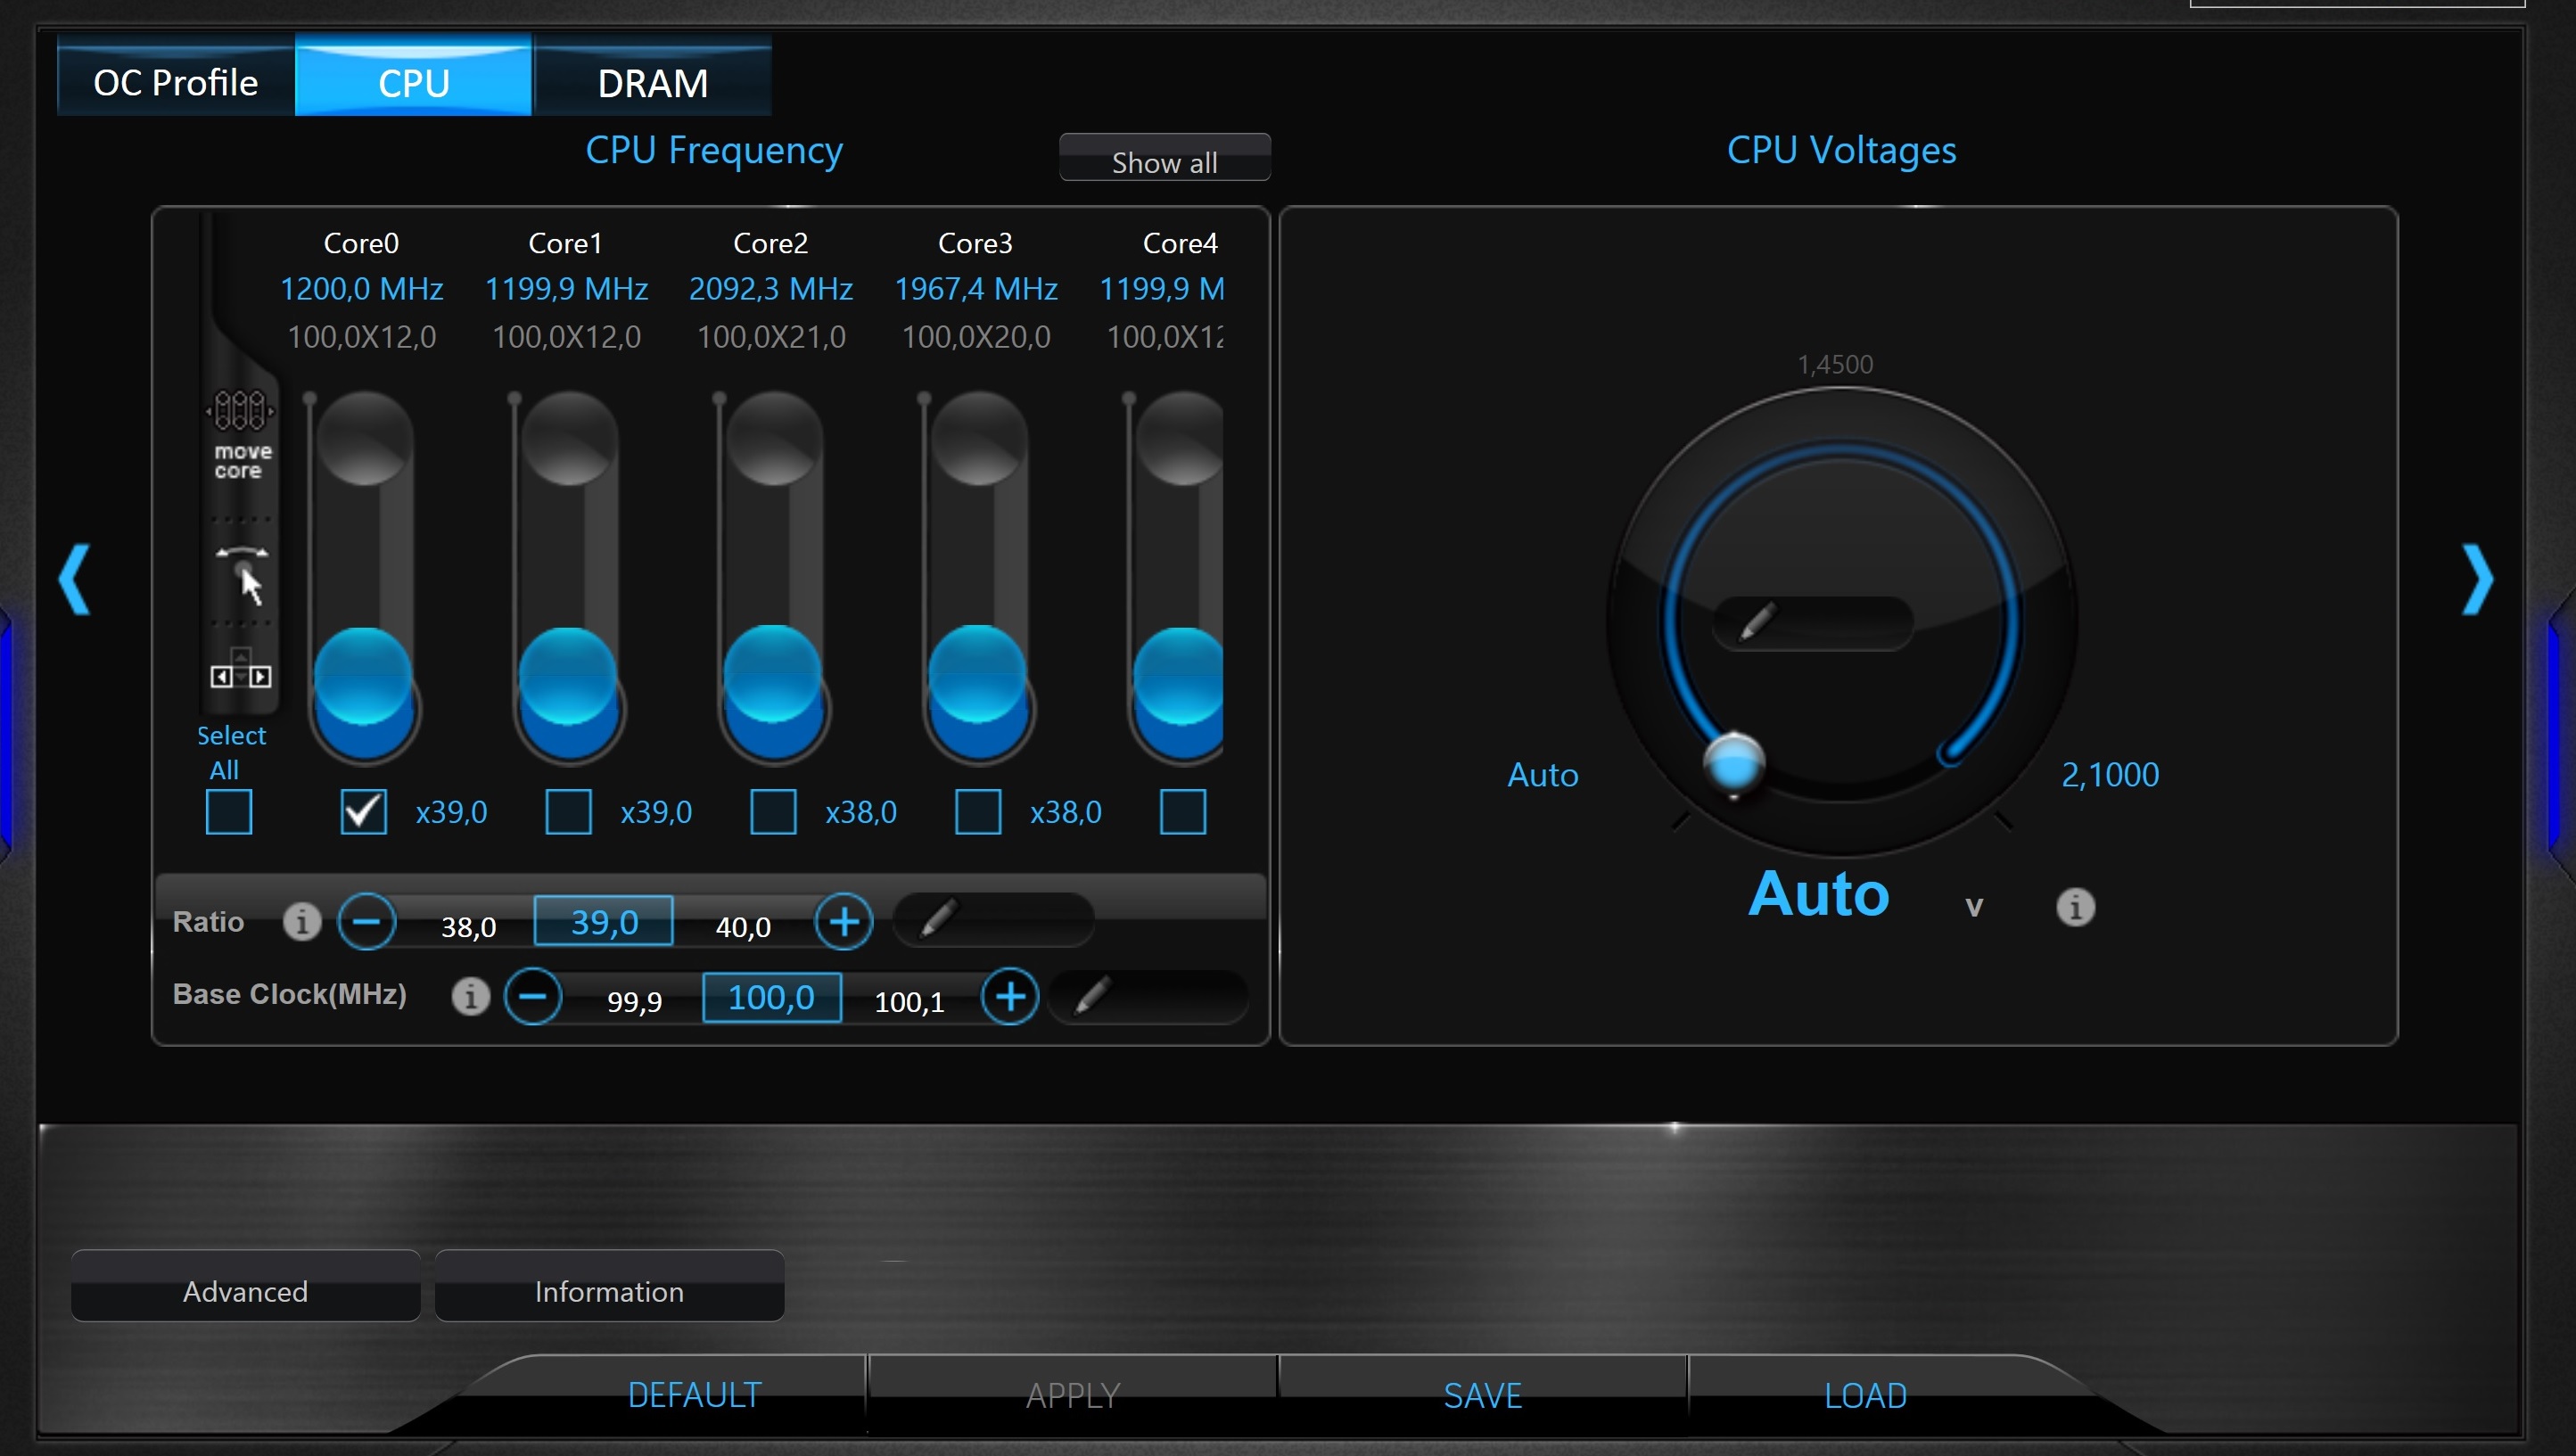Switch to the DRAM tab
This screenshot has width=2576, height=1456.
coord(653,82)
